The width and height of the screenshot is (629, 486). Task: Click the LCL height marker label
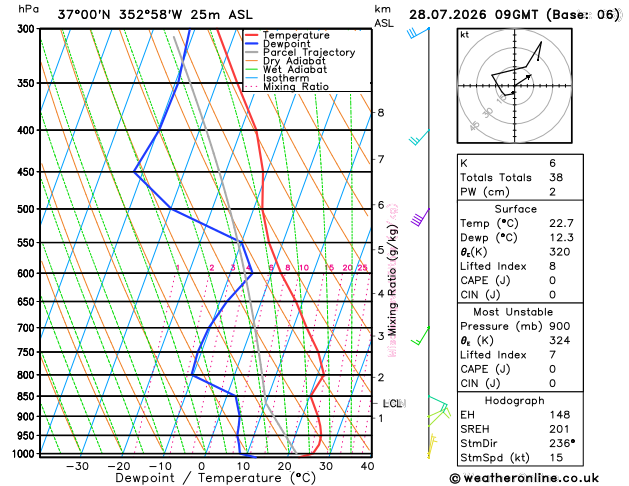394,403
